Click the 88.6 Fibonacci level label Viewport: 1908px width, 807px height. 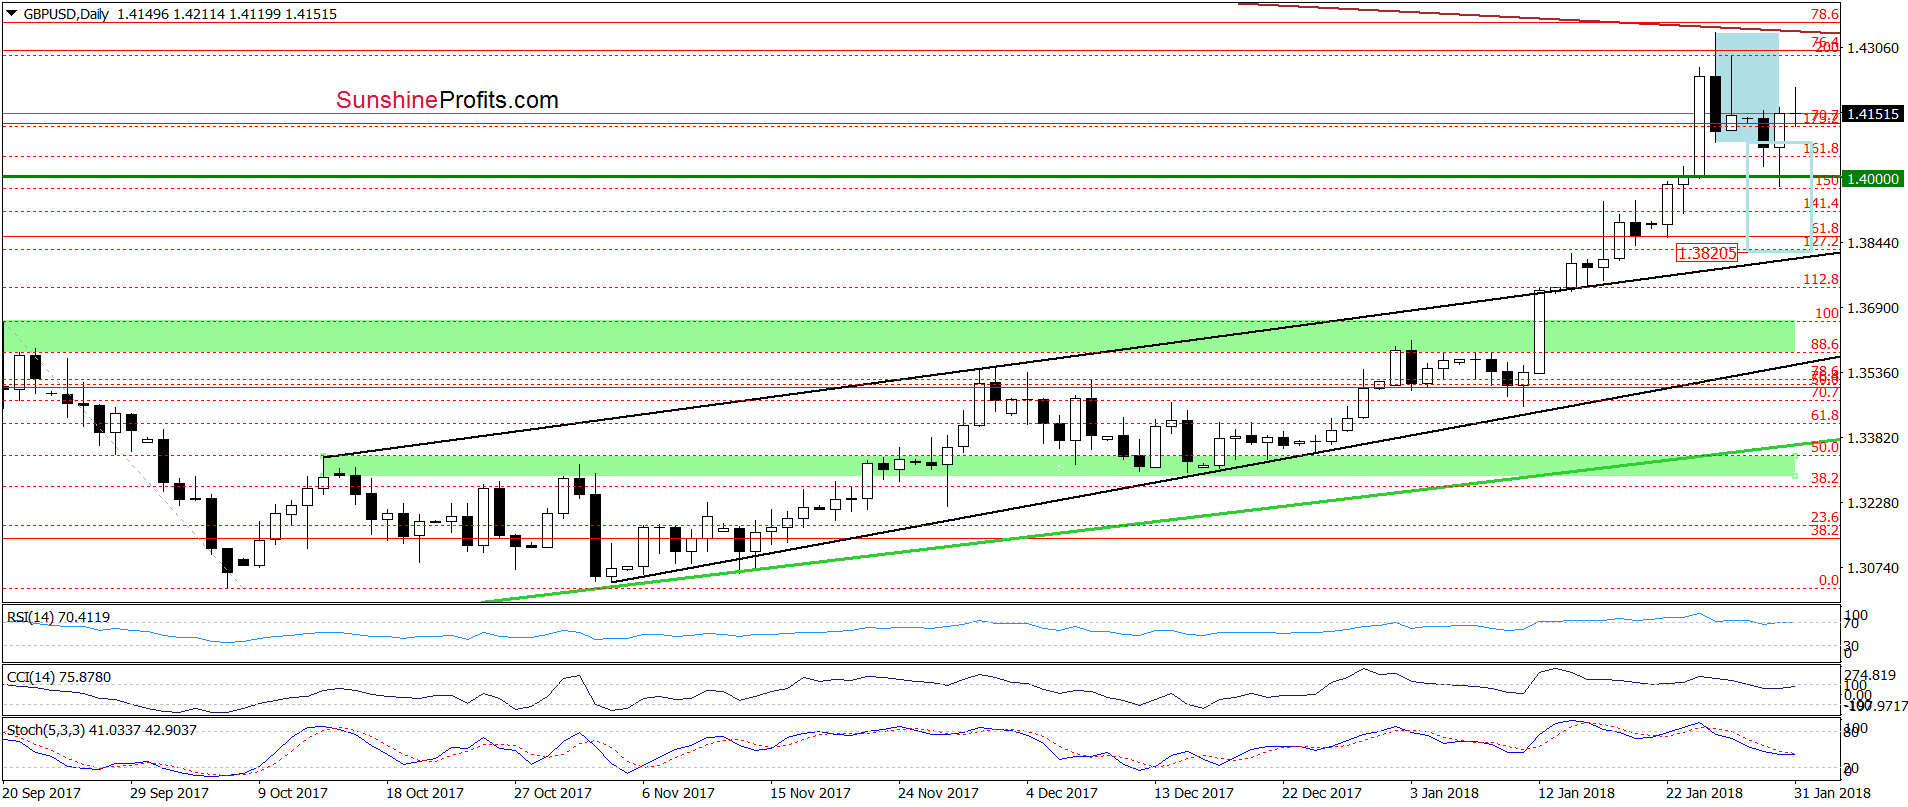pyautogui.click(x=1825, y=344)
